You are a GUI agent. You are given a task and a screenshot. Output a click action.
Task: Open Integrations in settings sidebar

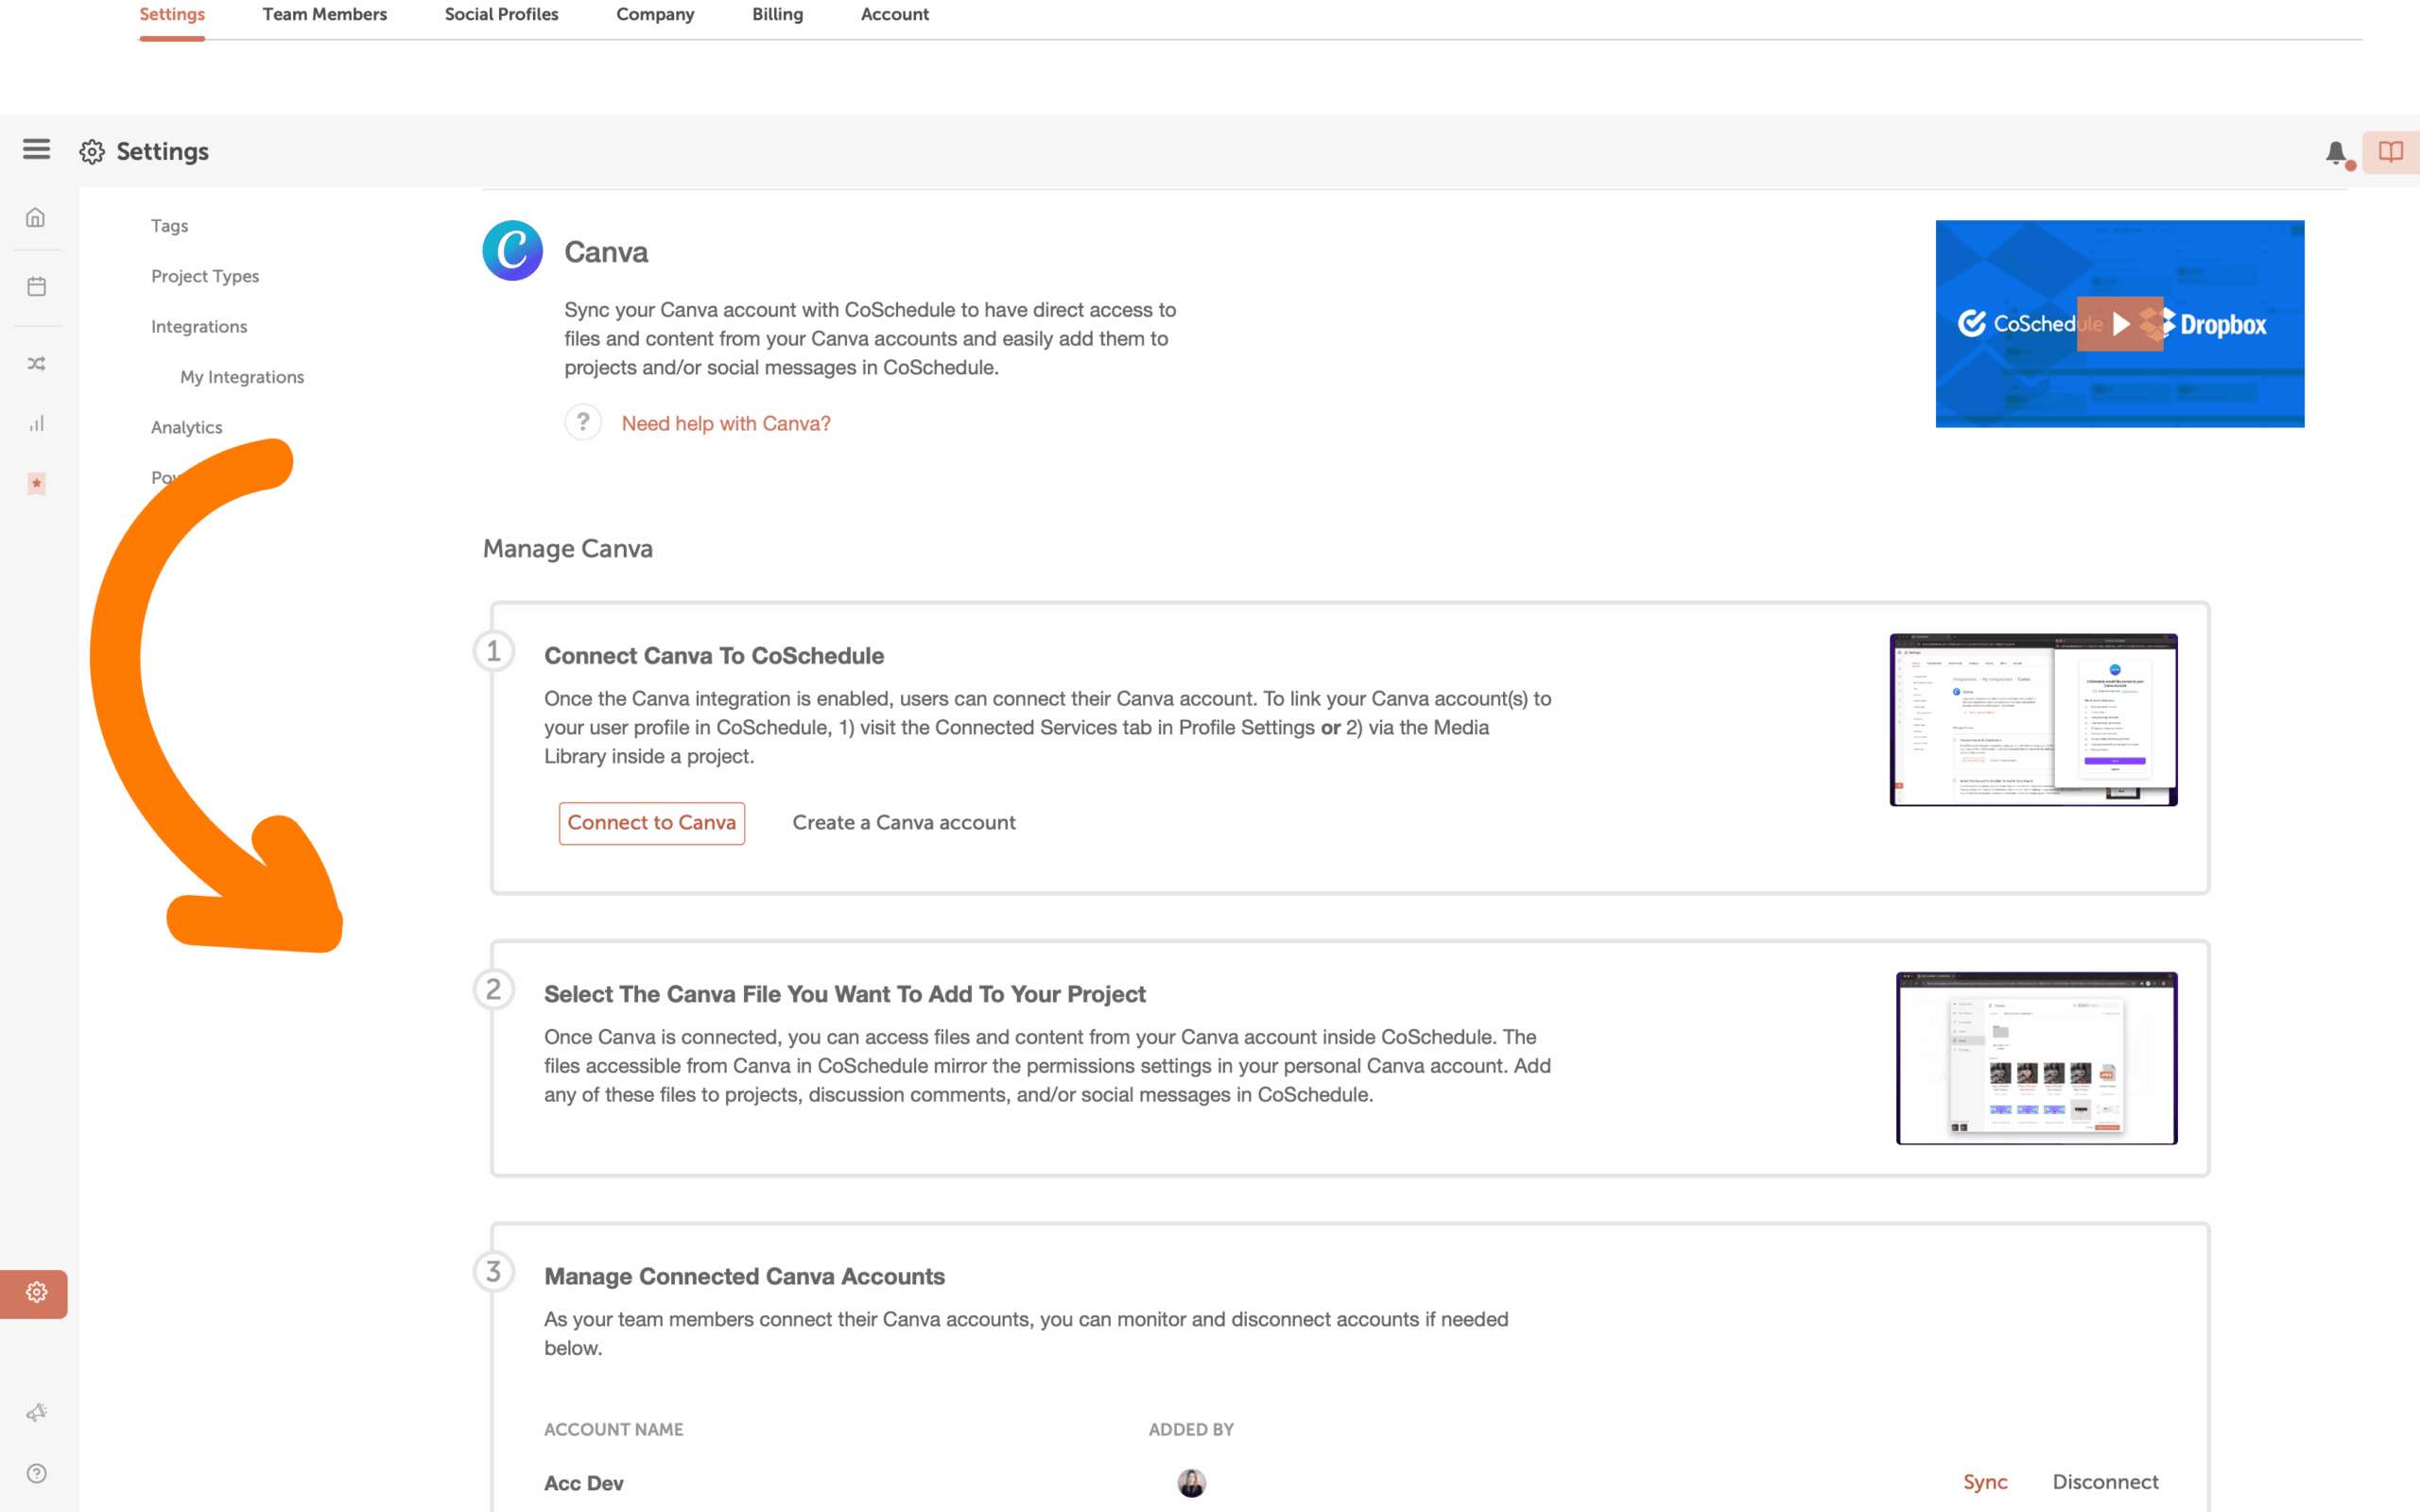click(x=199, y=327)
